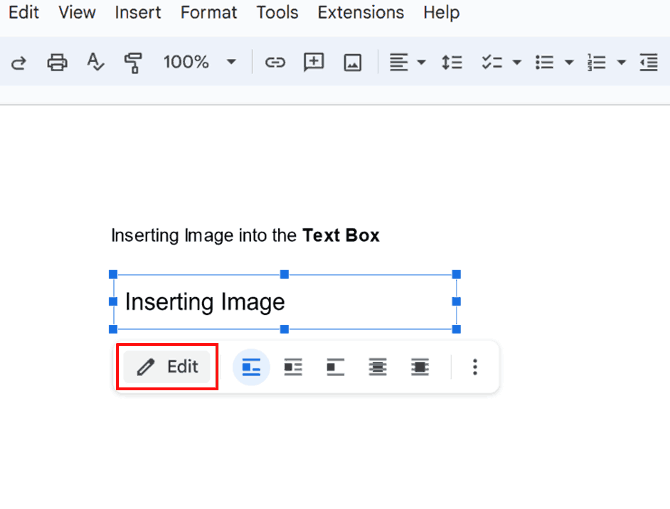
Task: Insert image from toolbar icon
Action: (x=352, y=62)
